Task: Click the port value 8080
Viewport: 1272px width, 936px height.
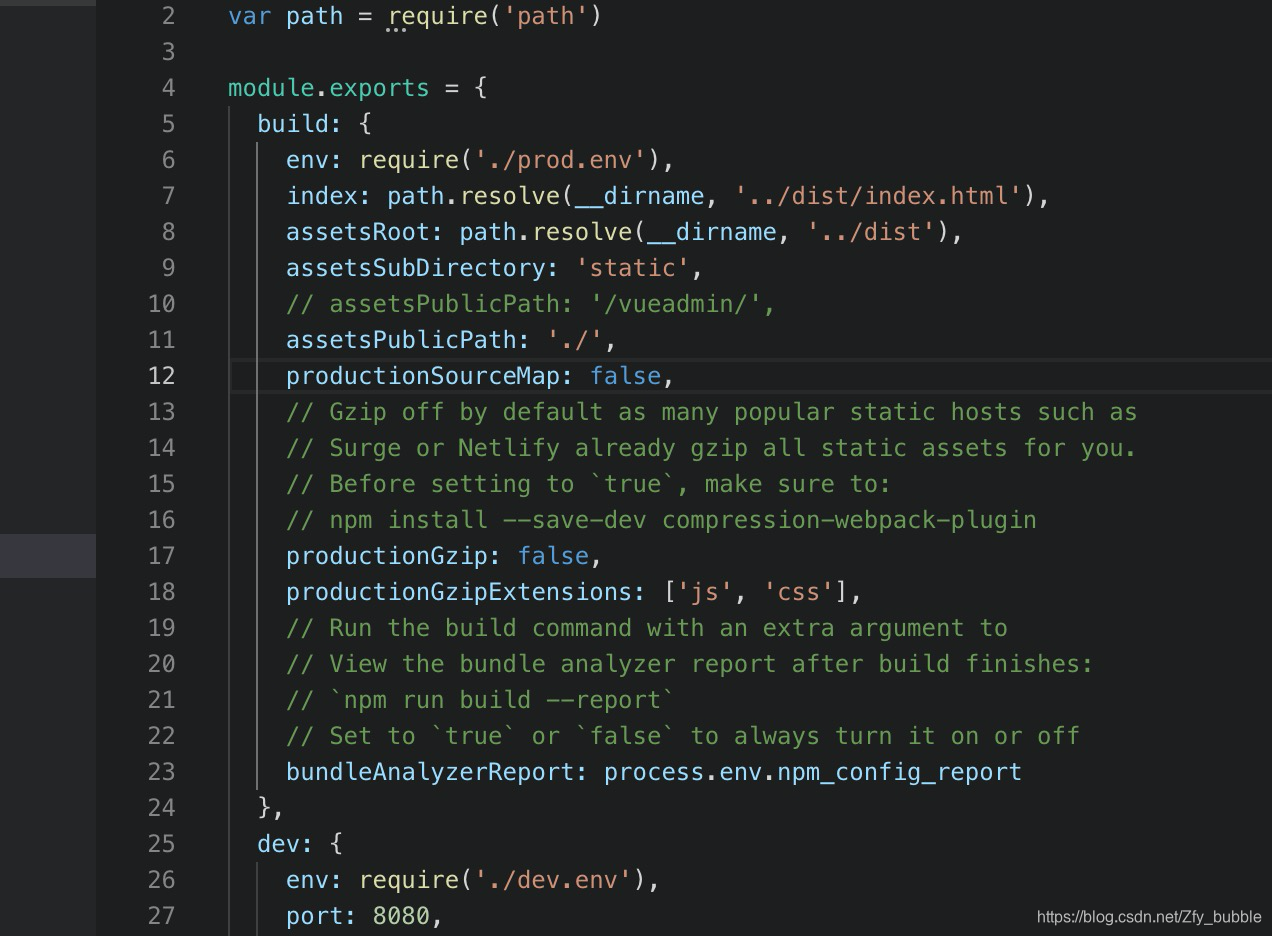Action: tap(401, 916)
